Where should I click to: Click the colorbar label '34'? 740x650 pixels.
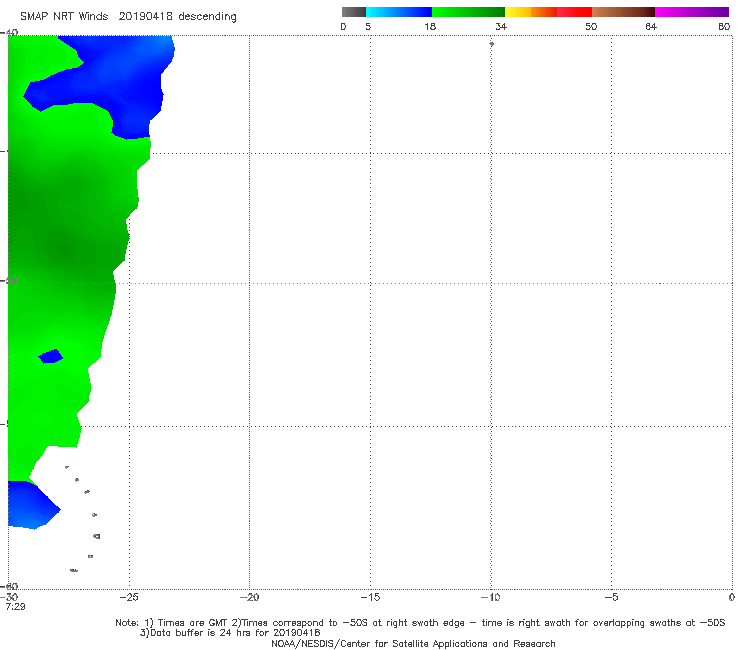click(x=501, y=27)
